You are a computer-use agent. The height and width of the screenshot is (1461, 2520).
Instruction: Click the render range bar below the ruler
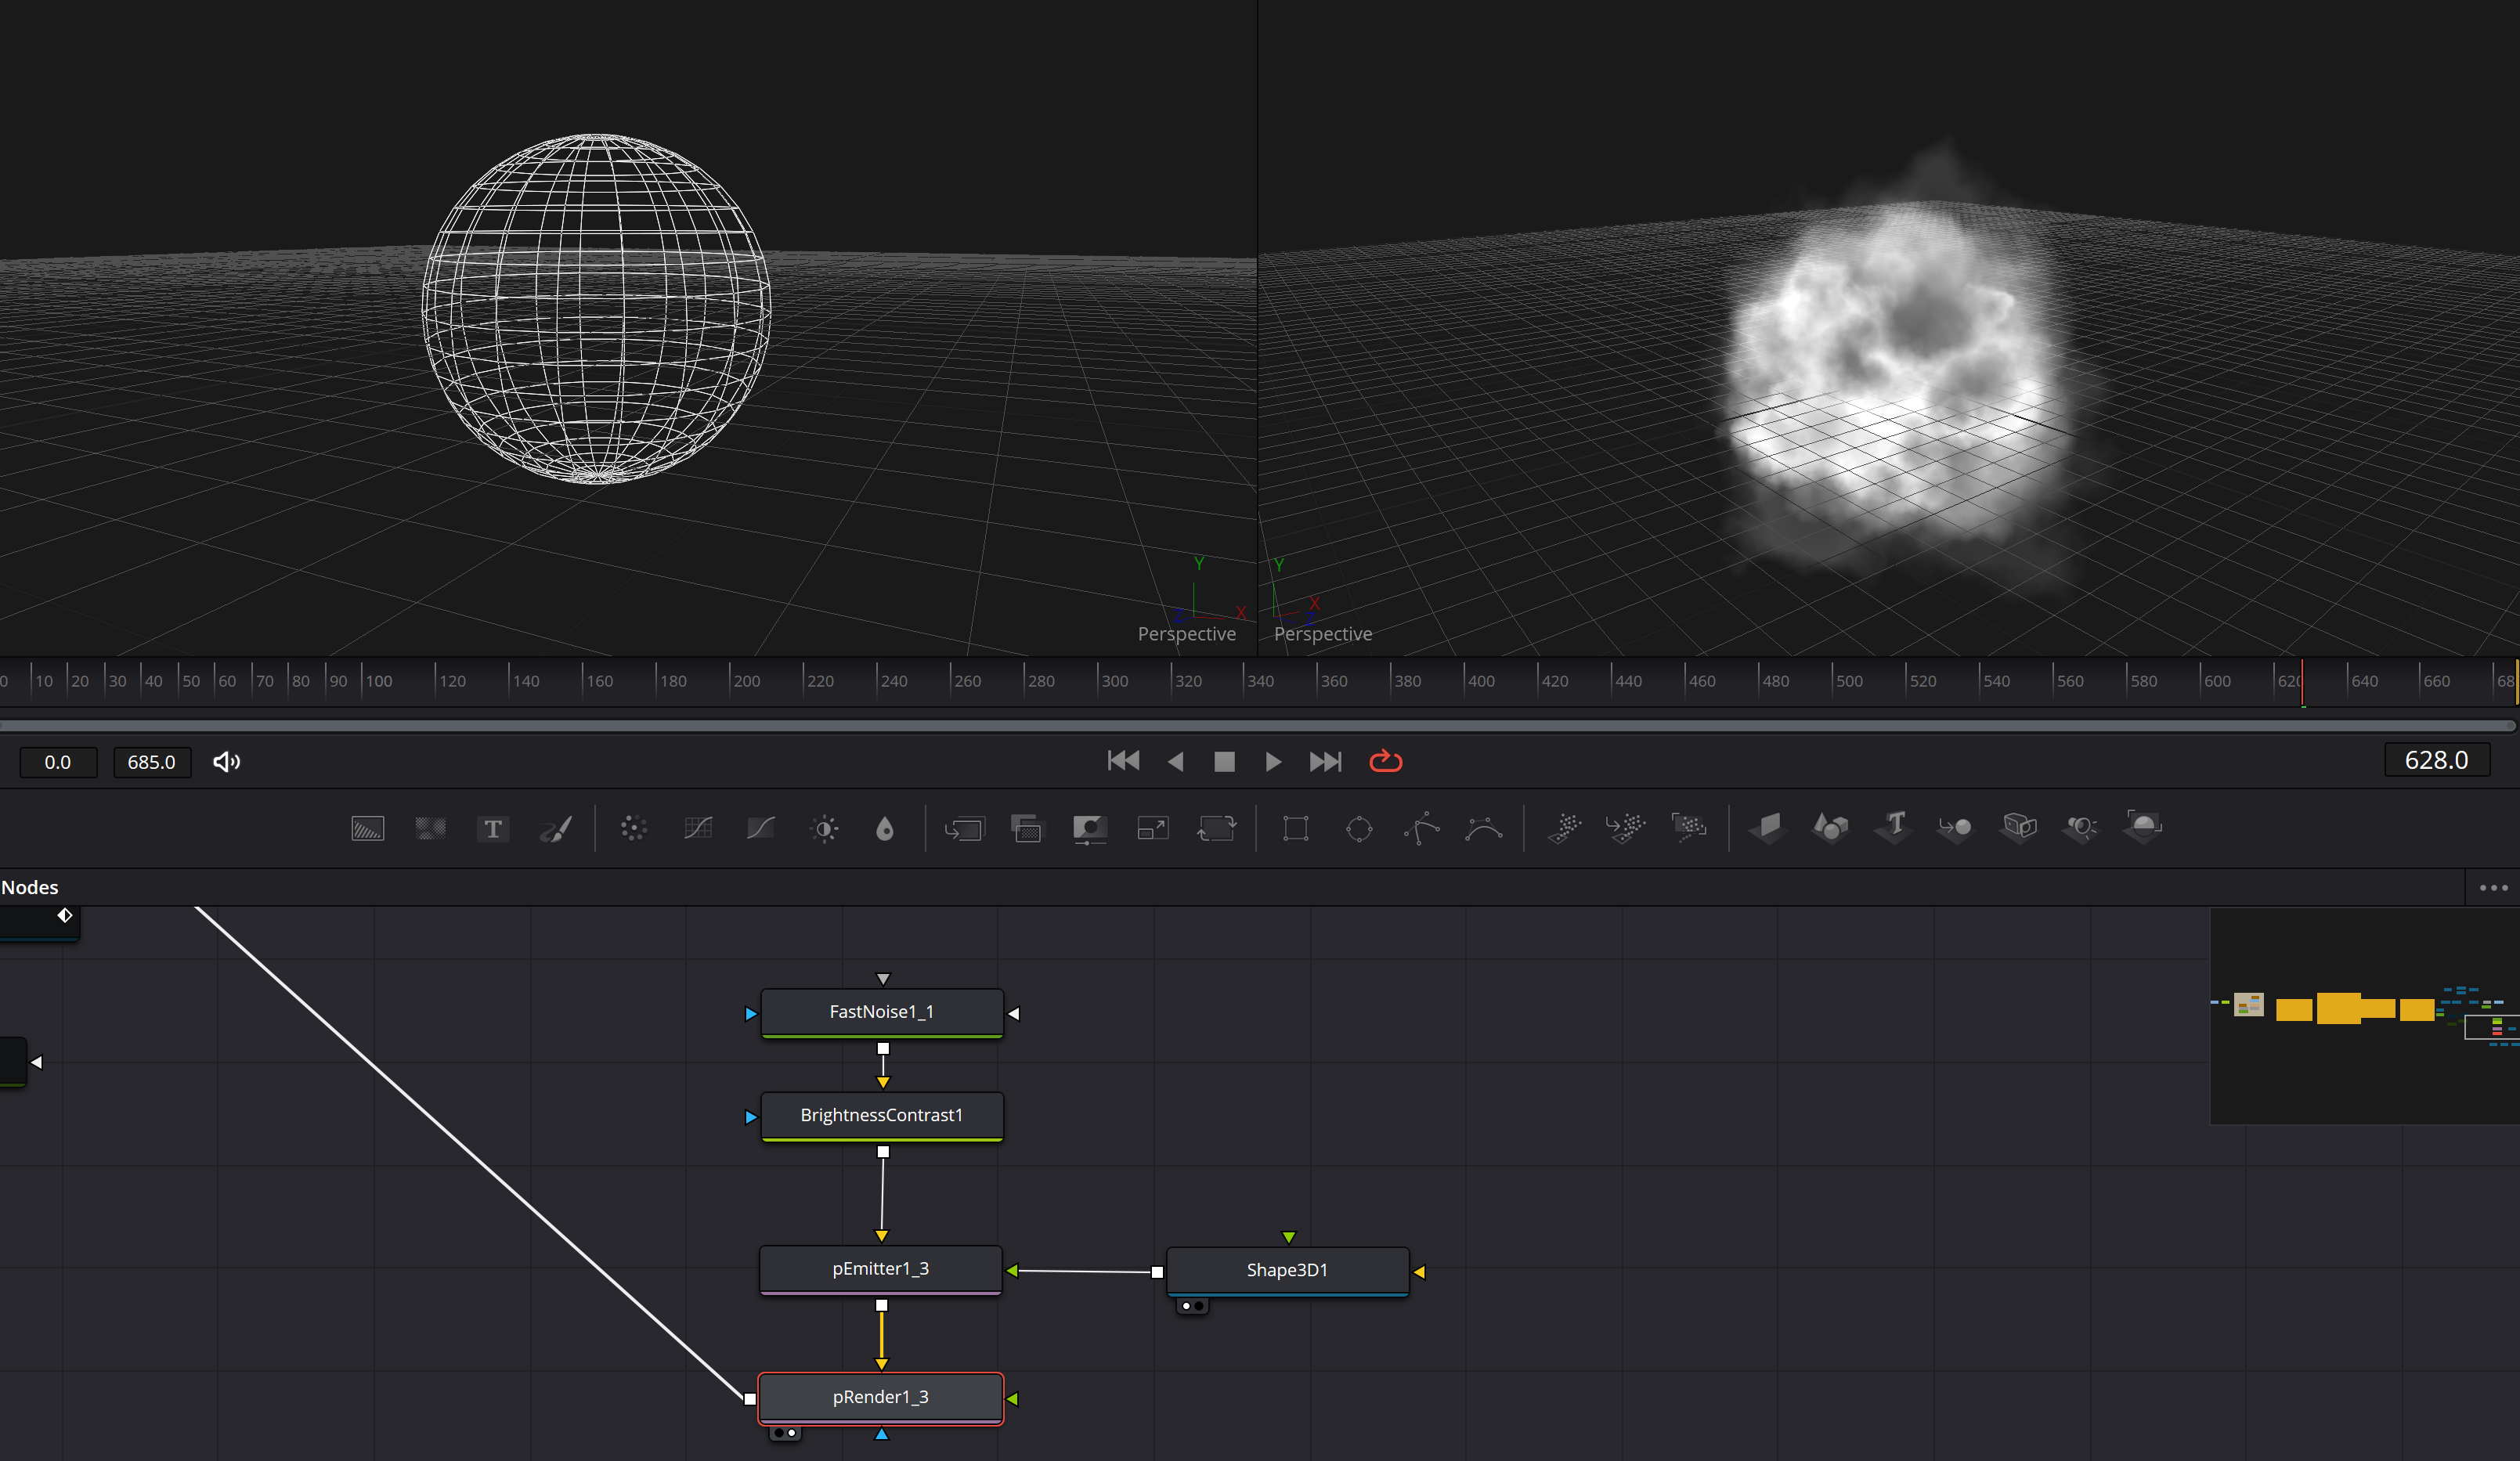[x=1258, y=725]
